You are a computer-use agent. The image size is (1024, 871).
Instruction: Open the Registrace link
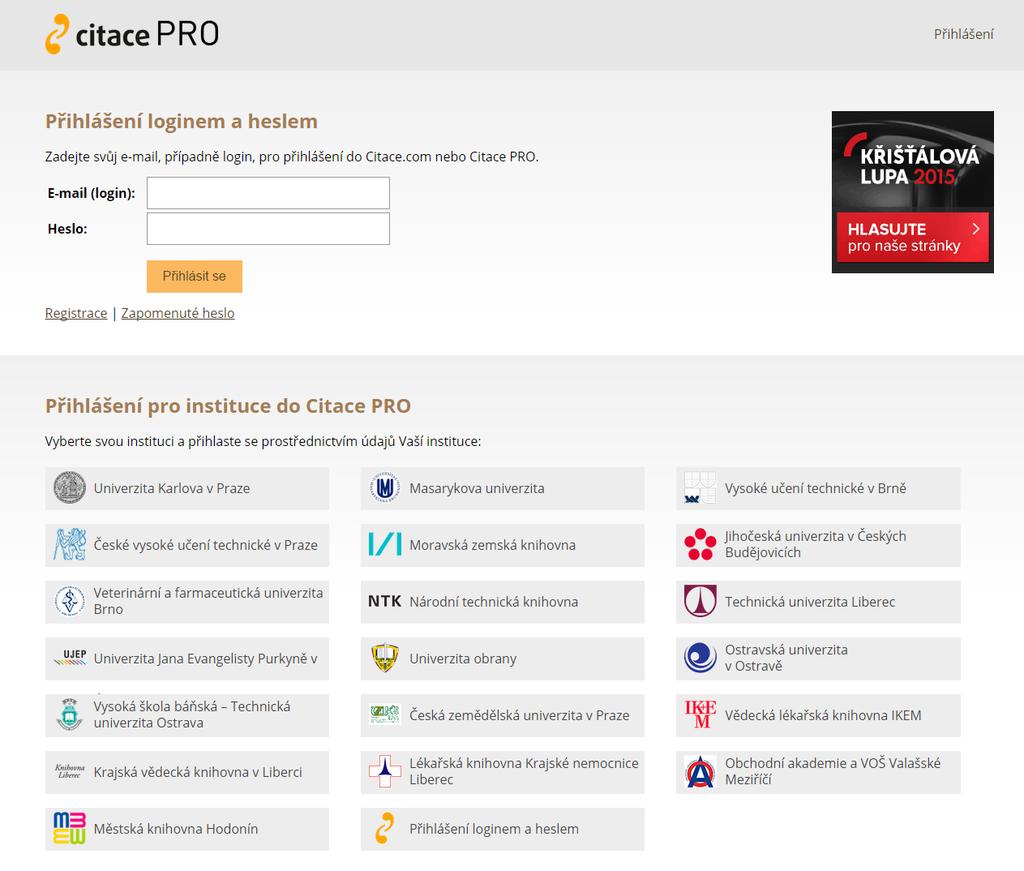click(x=76, y=313)
